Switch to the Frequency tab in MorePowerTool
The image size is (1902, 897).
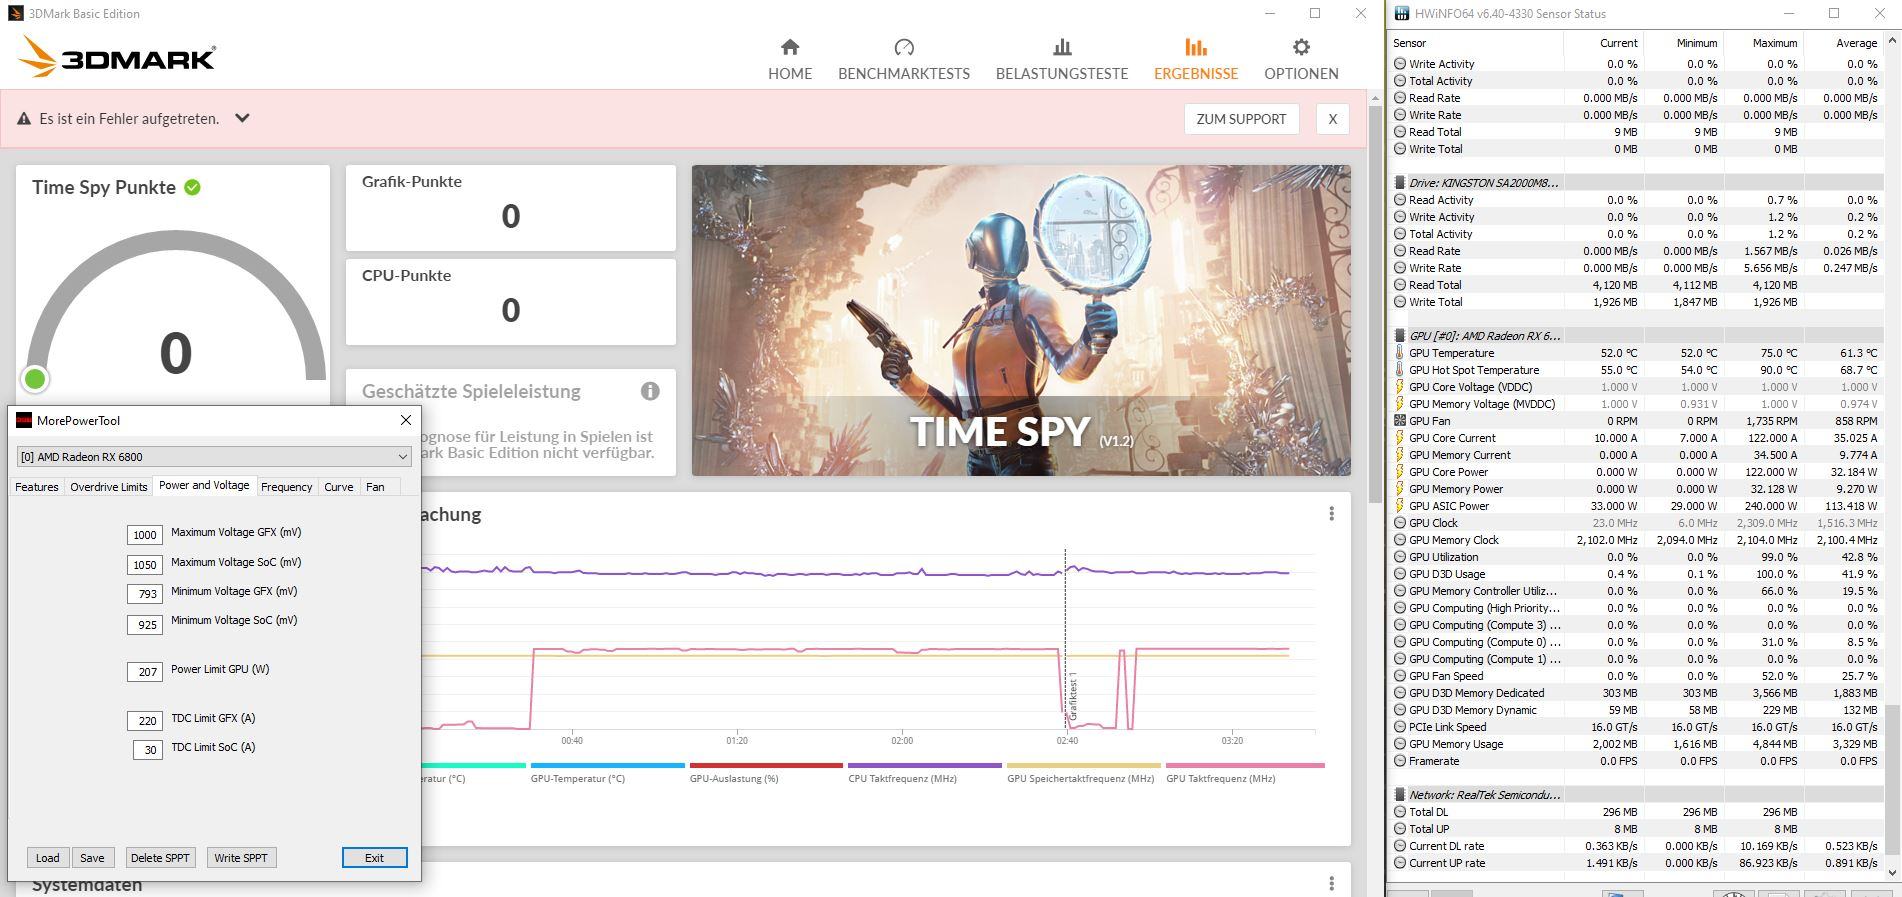287,487
